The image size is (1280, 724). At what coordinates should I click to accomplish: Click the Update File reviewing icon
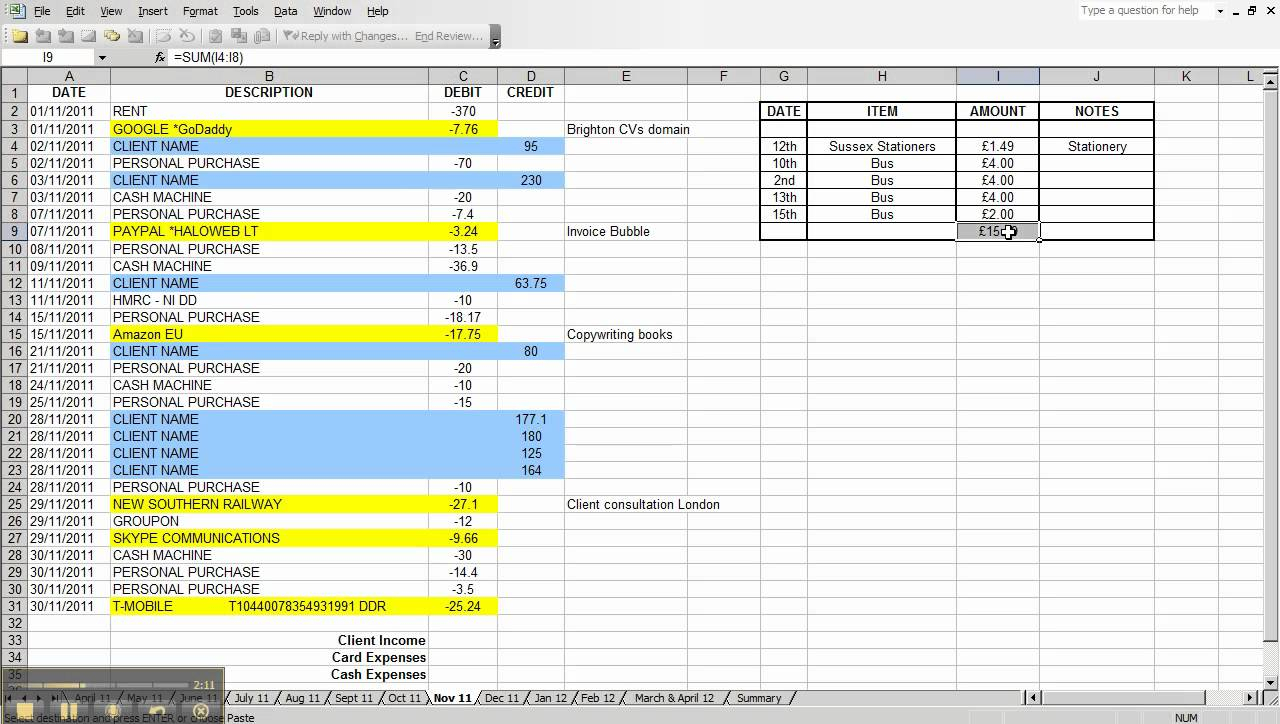coord(239,36)
